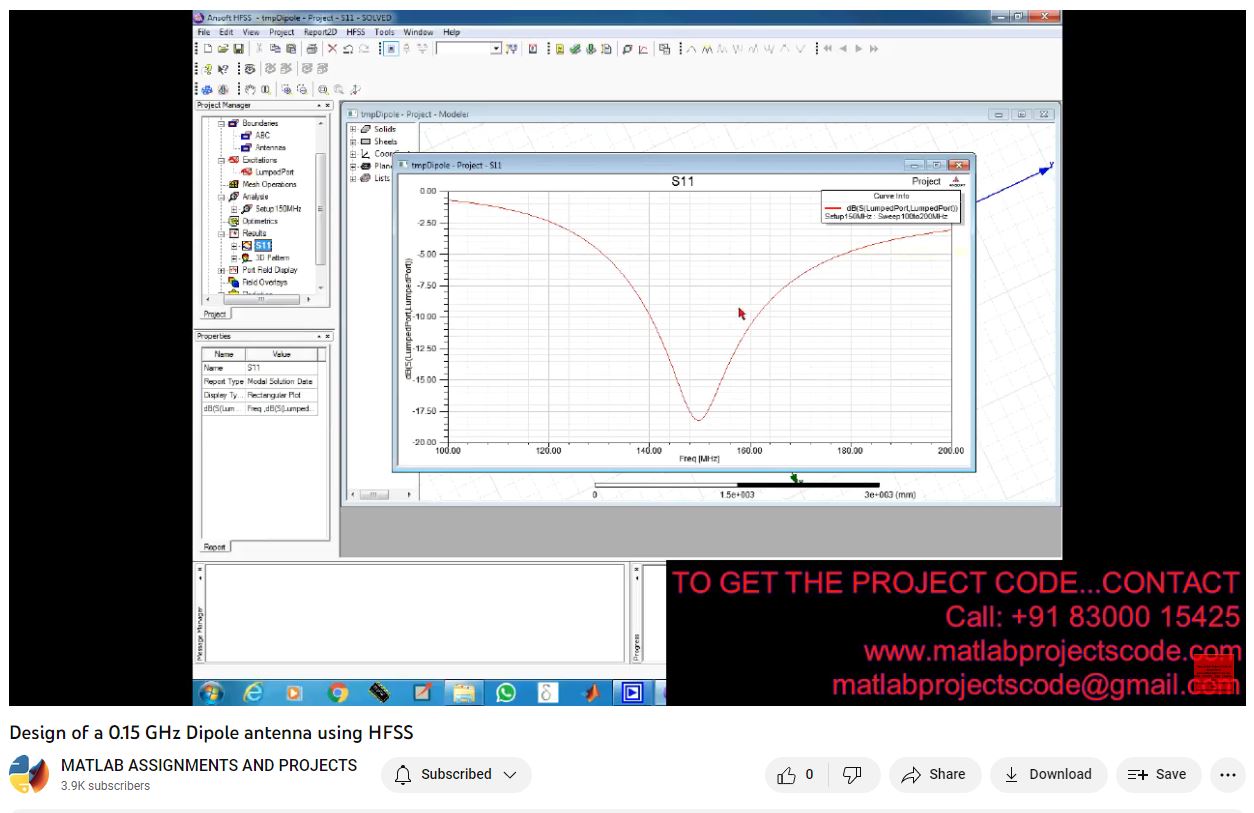Click the Print icon in HFSS toolbar
The width and height of the screenshot is (1254, 813).
pos(311,49)
